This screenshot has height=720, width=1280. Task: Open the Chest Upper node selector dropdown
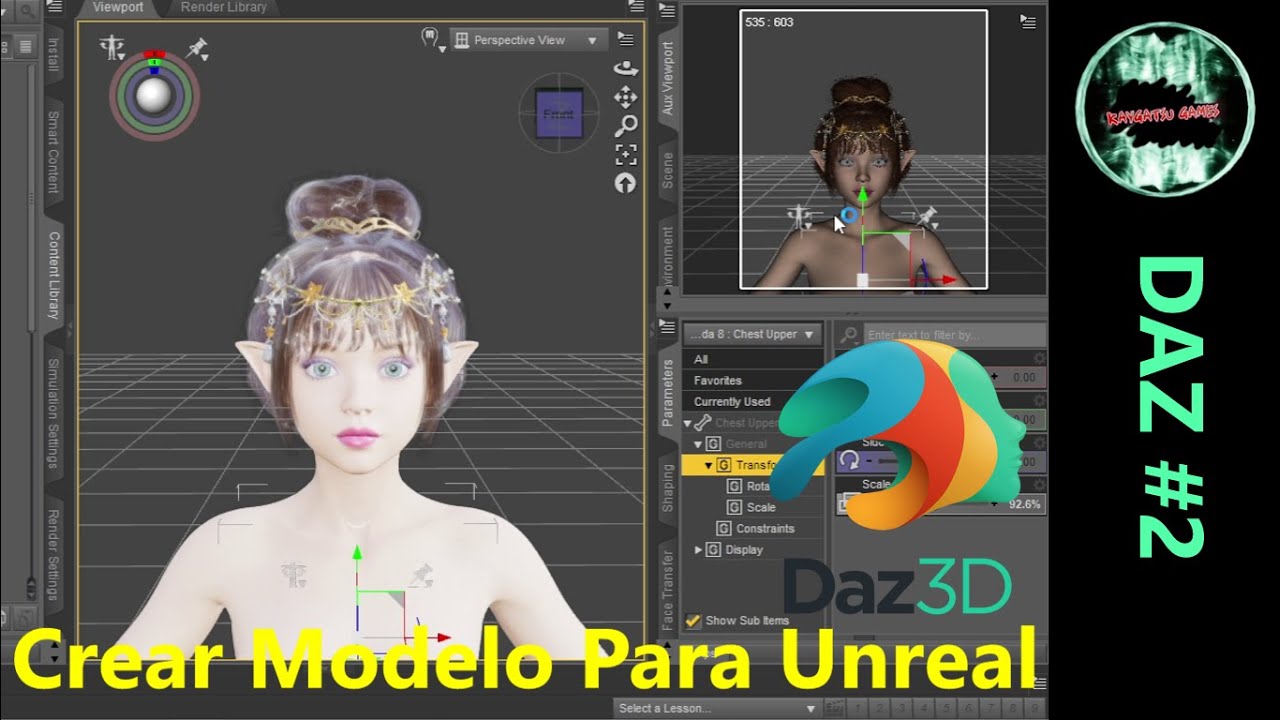(x=753, y=334)
